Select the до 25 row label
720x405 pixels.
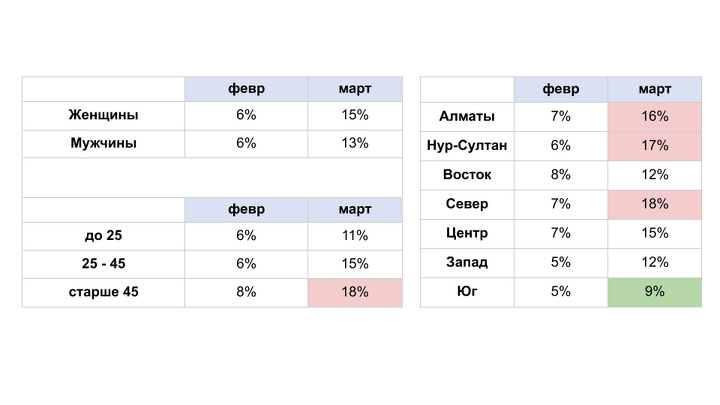tap(103, 236)
